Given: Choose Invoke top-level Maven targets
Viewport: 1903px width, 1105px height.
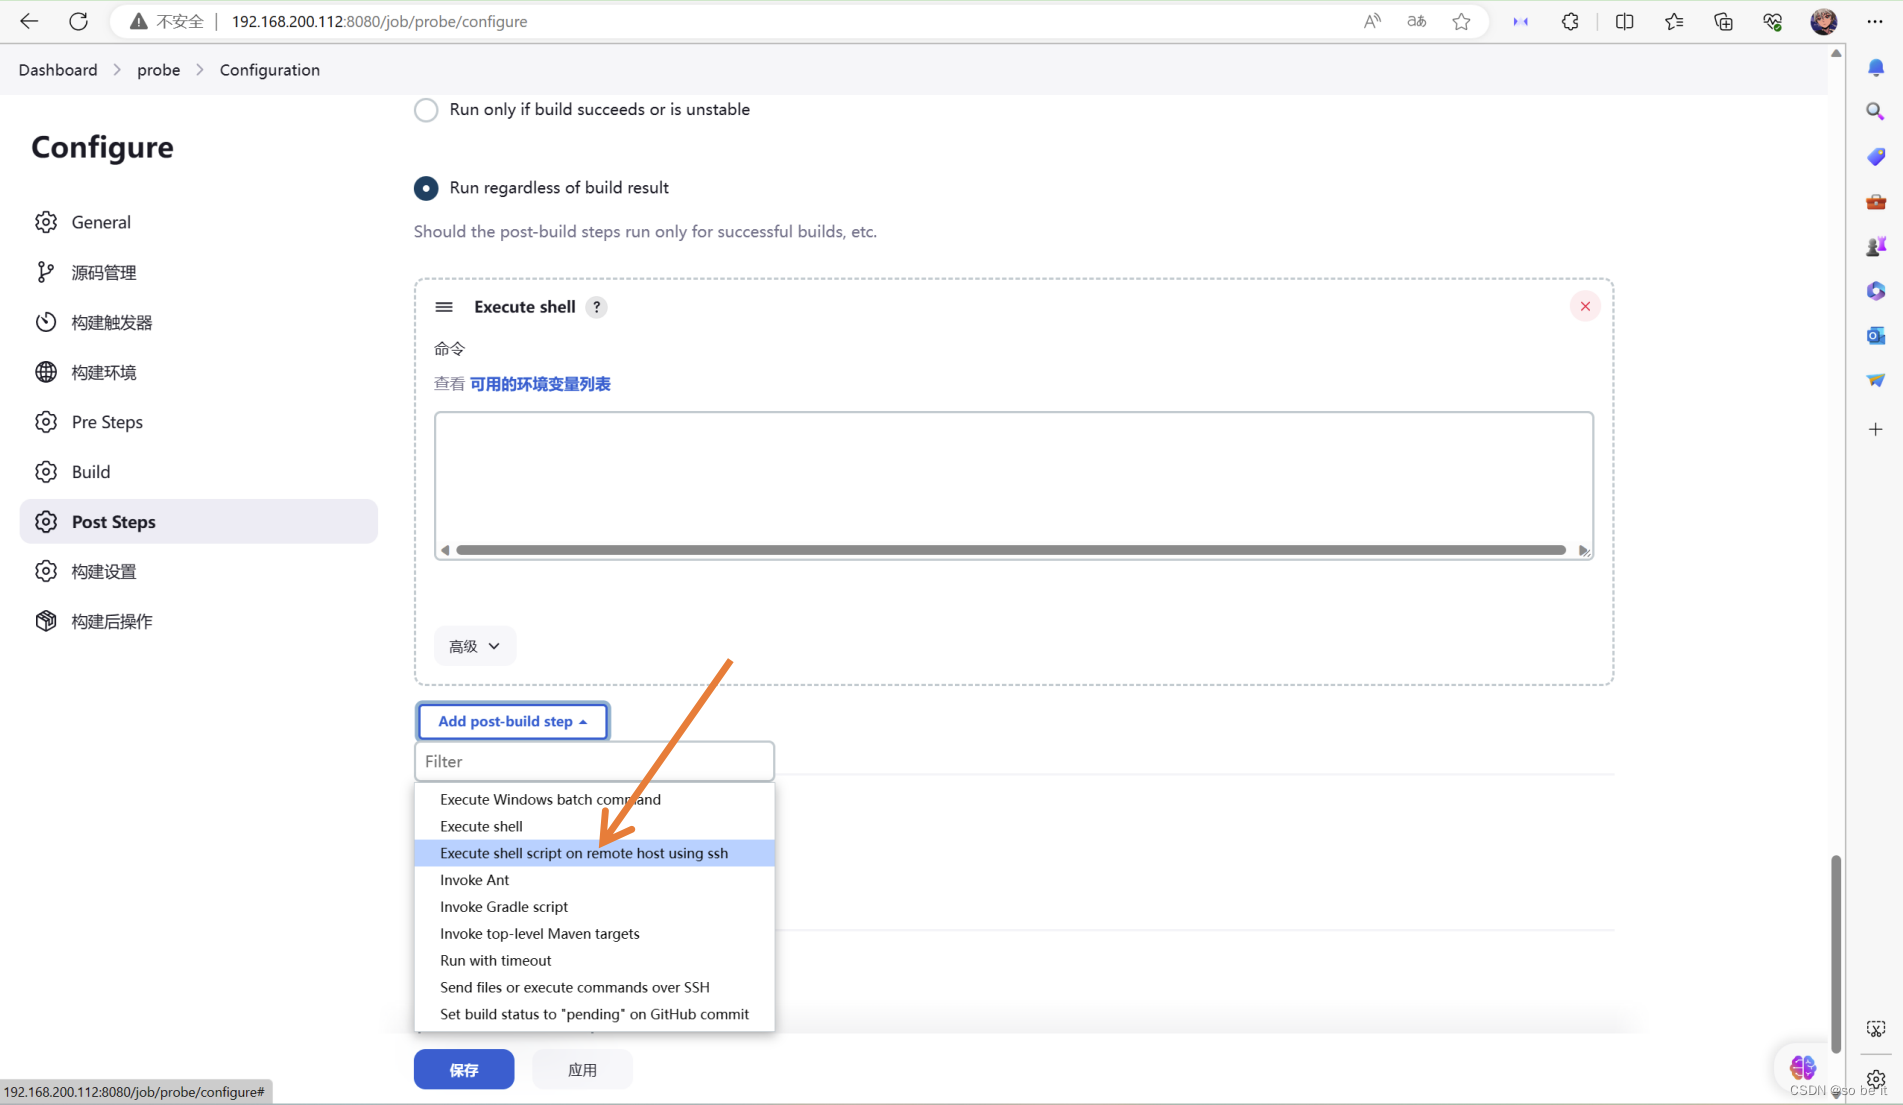Looking at the screenshot, I should point(594,934).
